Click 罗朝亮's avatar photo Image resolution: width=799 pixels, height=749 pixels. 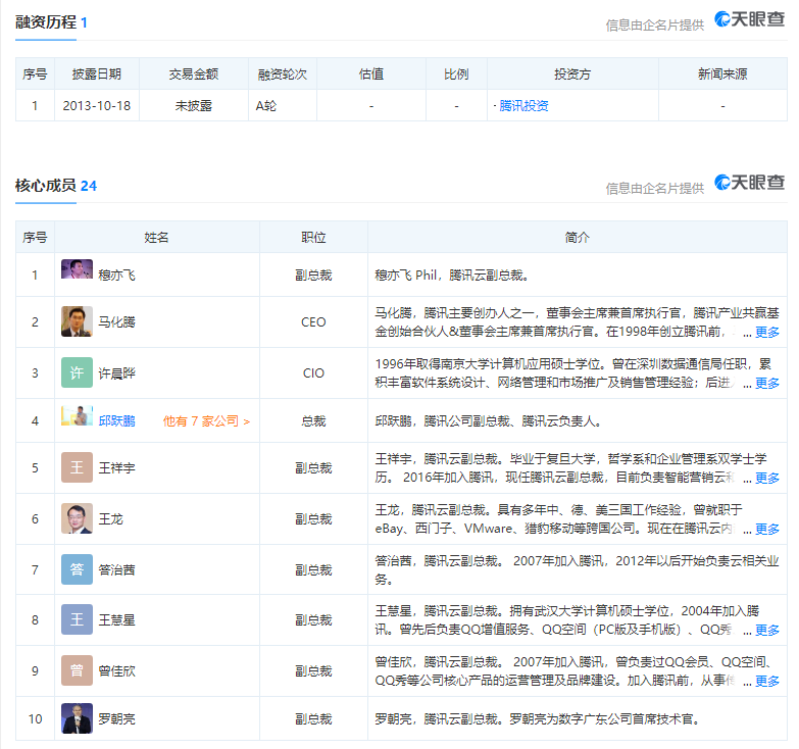tap(77, 718)
